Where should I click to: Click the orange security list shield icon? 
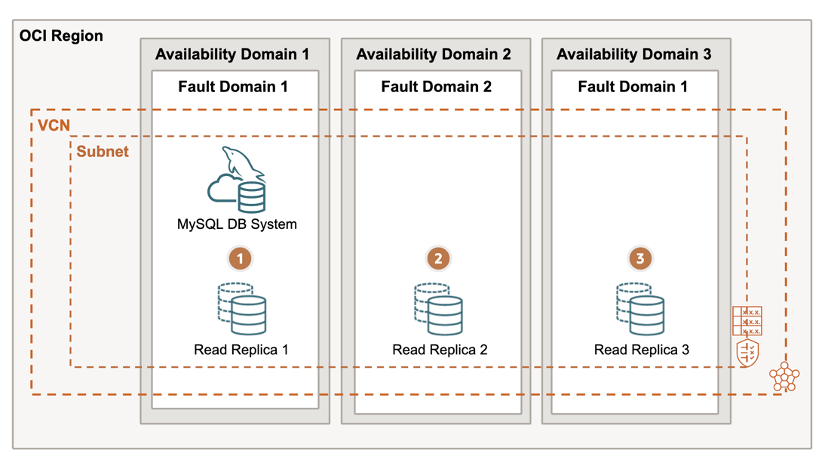pyautogui.click(x=748, y=353)
